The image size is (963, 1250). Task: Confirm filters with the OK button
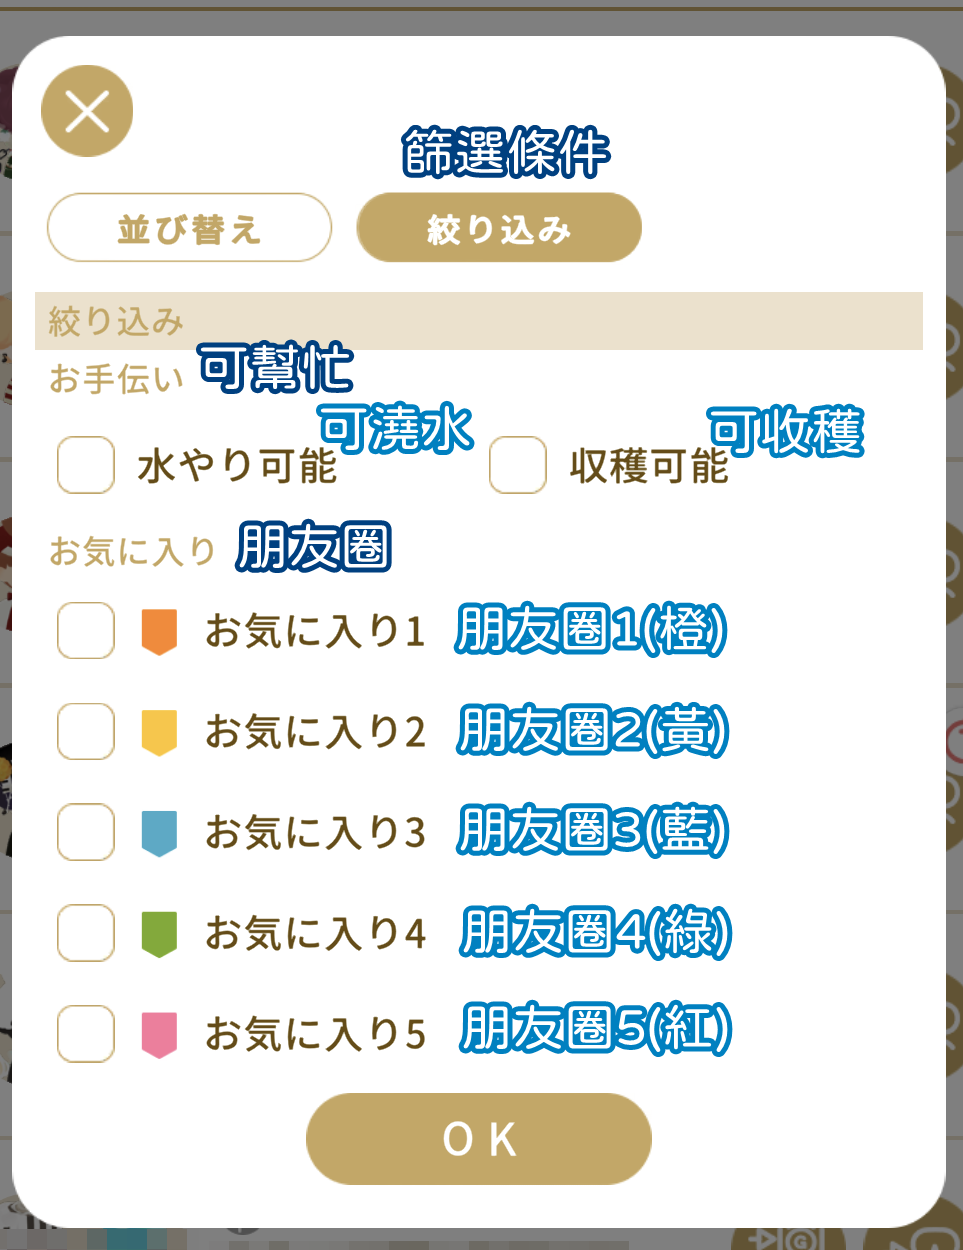tap(479, 1139)
